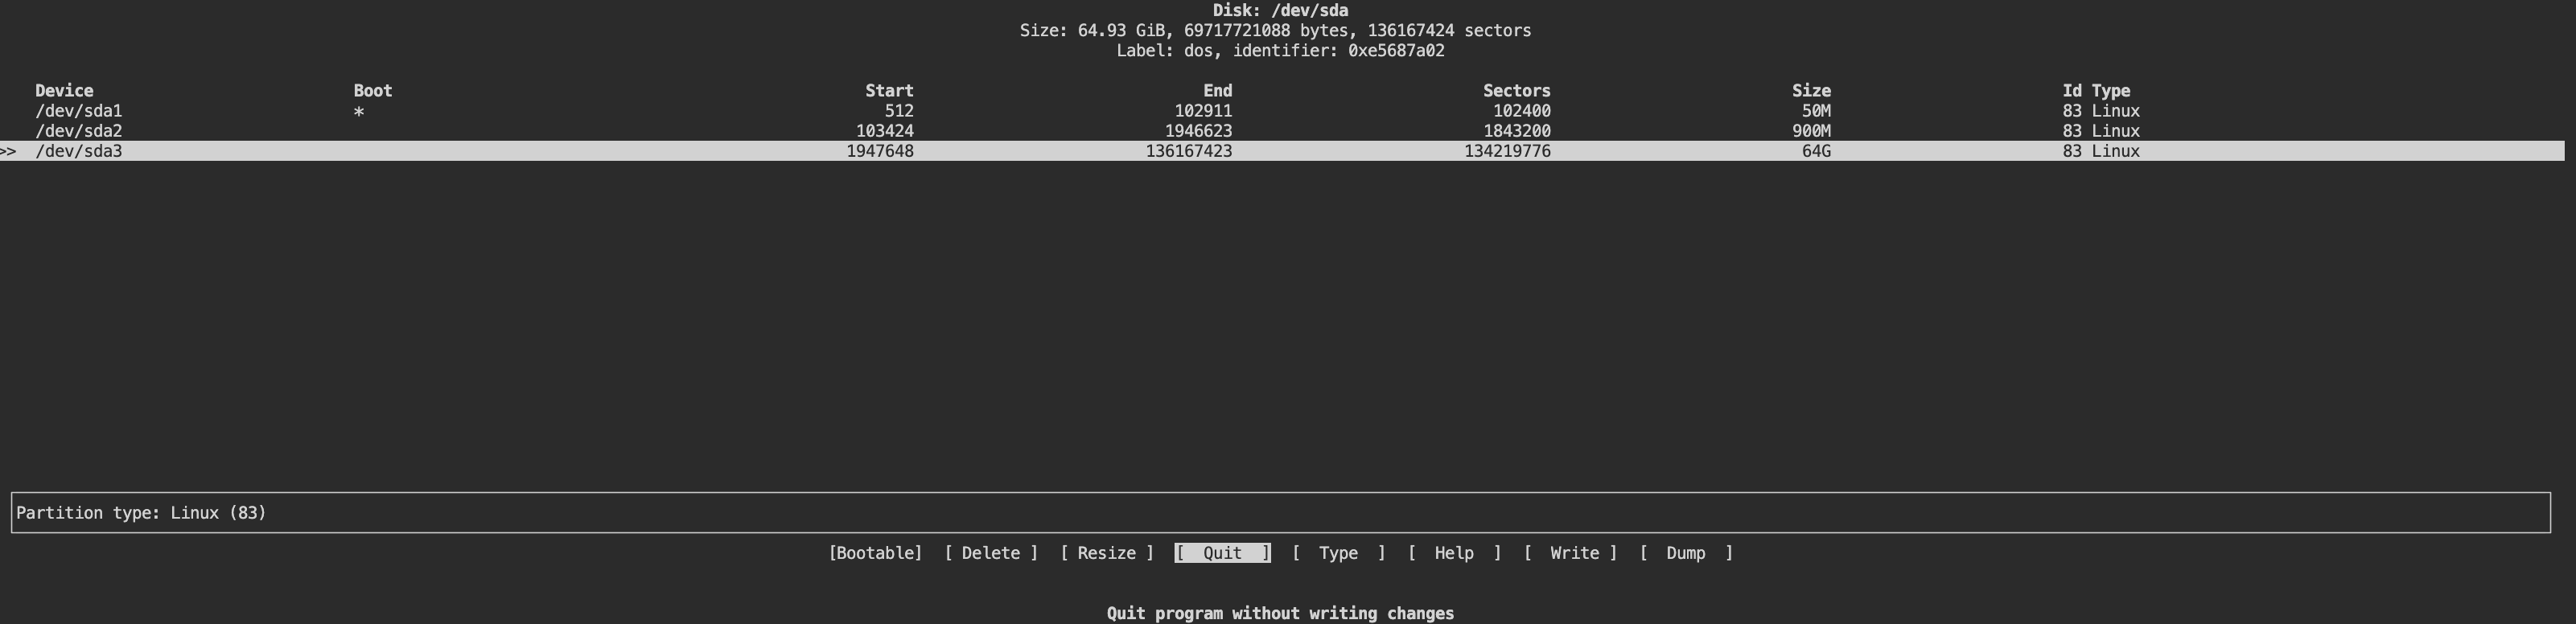Click the Boot column header

(x=372, y=91)
